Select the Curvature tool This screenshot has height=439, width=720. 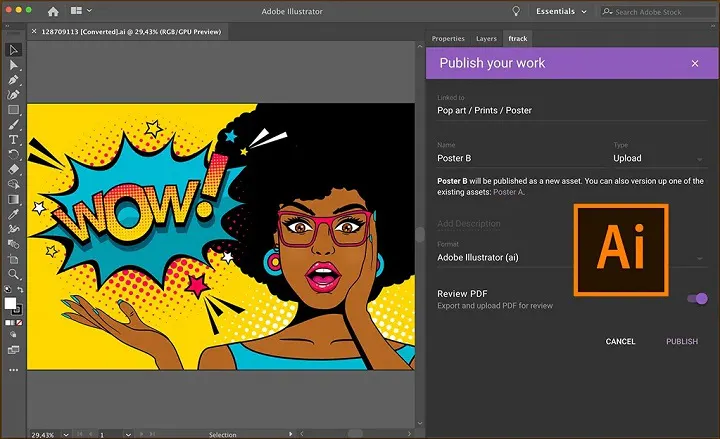[x=13, y=95]
